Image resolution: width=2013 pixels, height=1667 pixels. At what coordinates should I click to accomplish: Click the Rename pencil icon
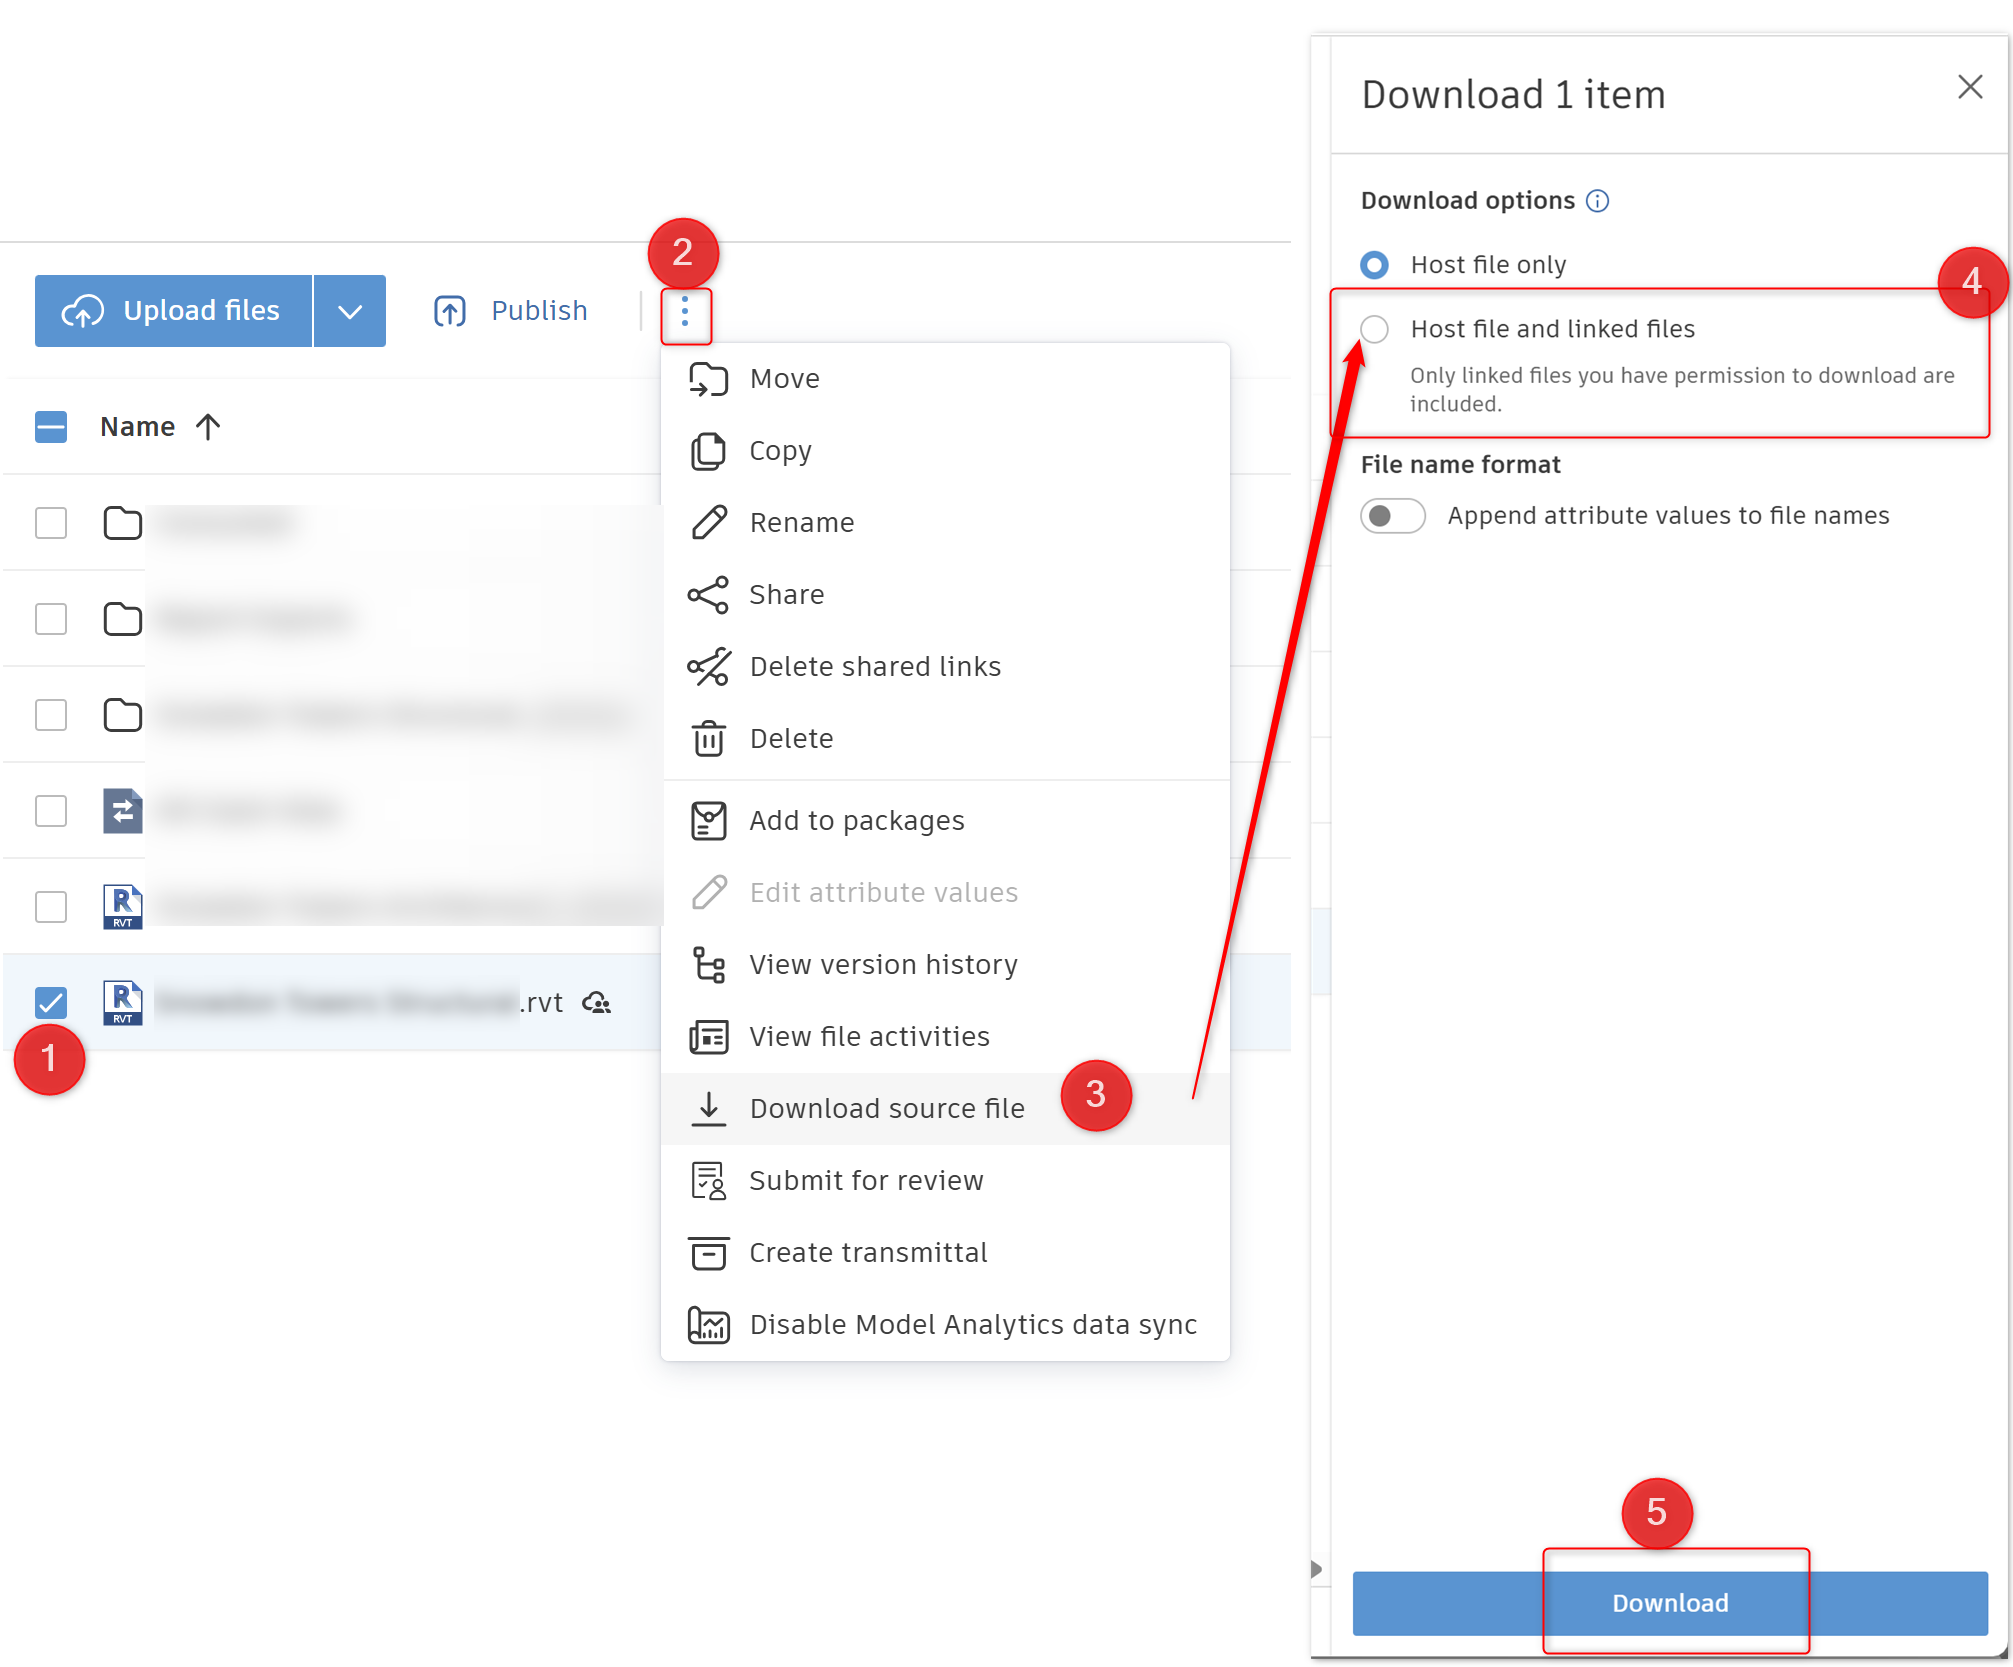(x=709, y=523)
